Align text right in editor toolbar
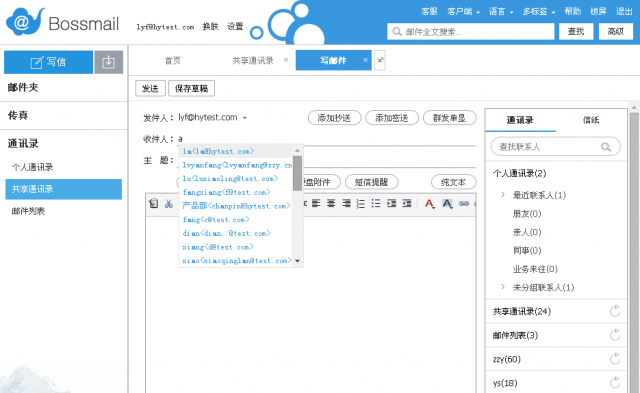The image size is (640, 393). (346, 203)
